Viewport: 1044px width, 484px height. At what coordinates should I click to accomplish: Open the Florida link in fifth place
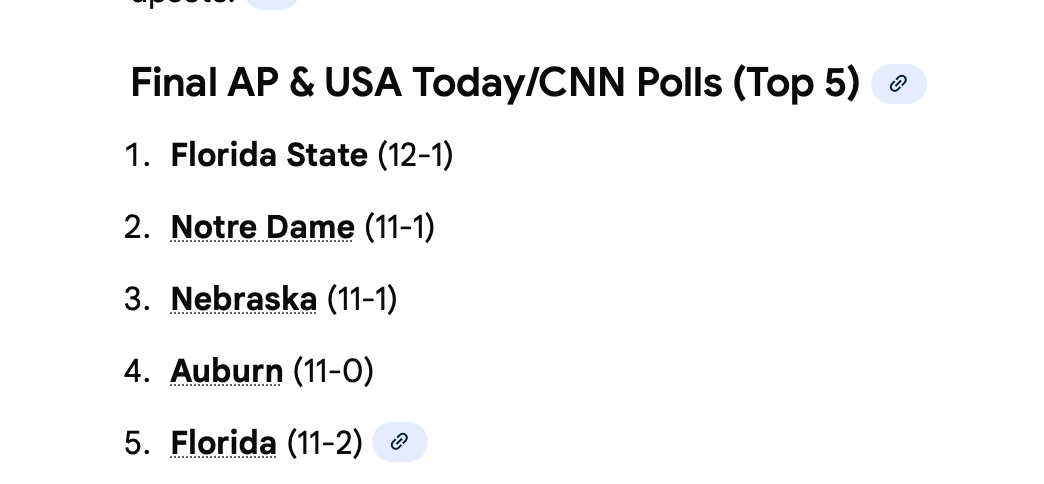click(223, 442)
